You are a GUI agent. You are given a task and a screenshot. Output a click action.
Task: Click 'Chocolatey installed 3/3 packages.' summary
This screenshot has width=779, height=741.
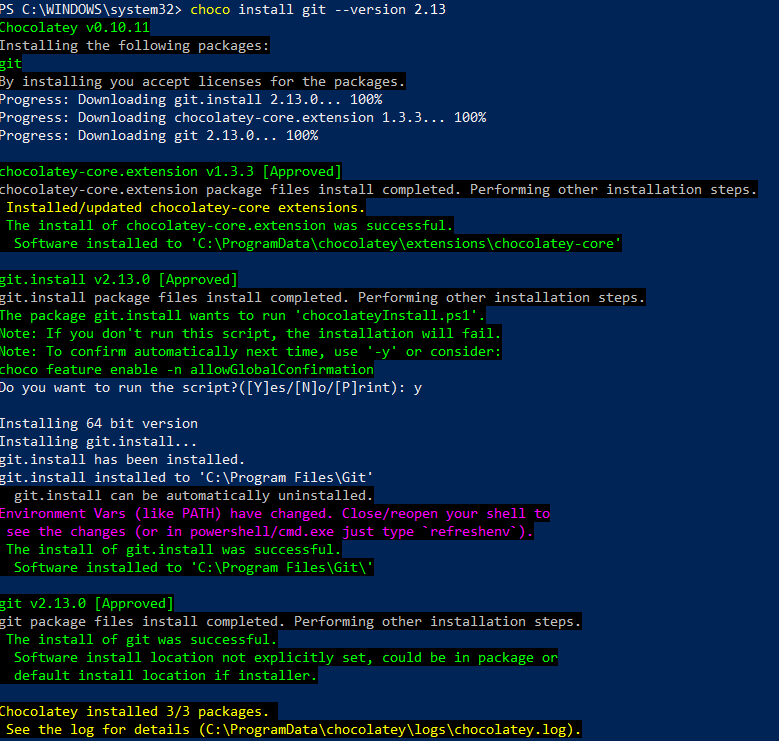[x=135, y=711]
